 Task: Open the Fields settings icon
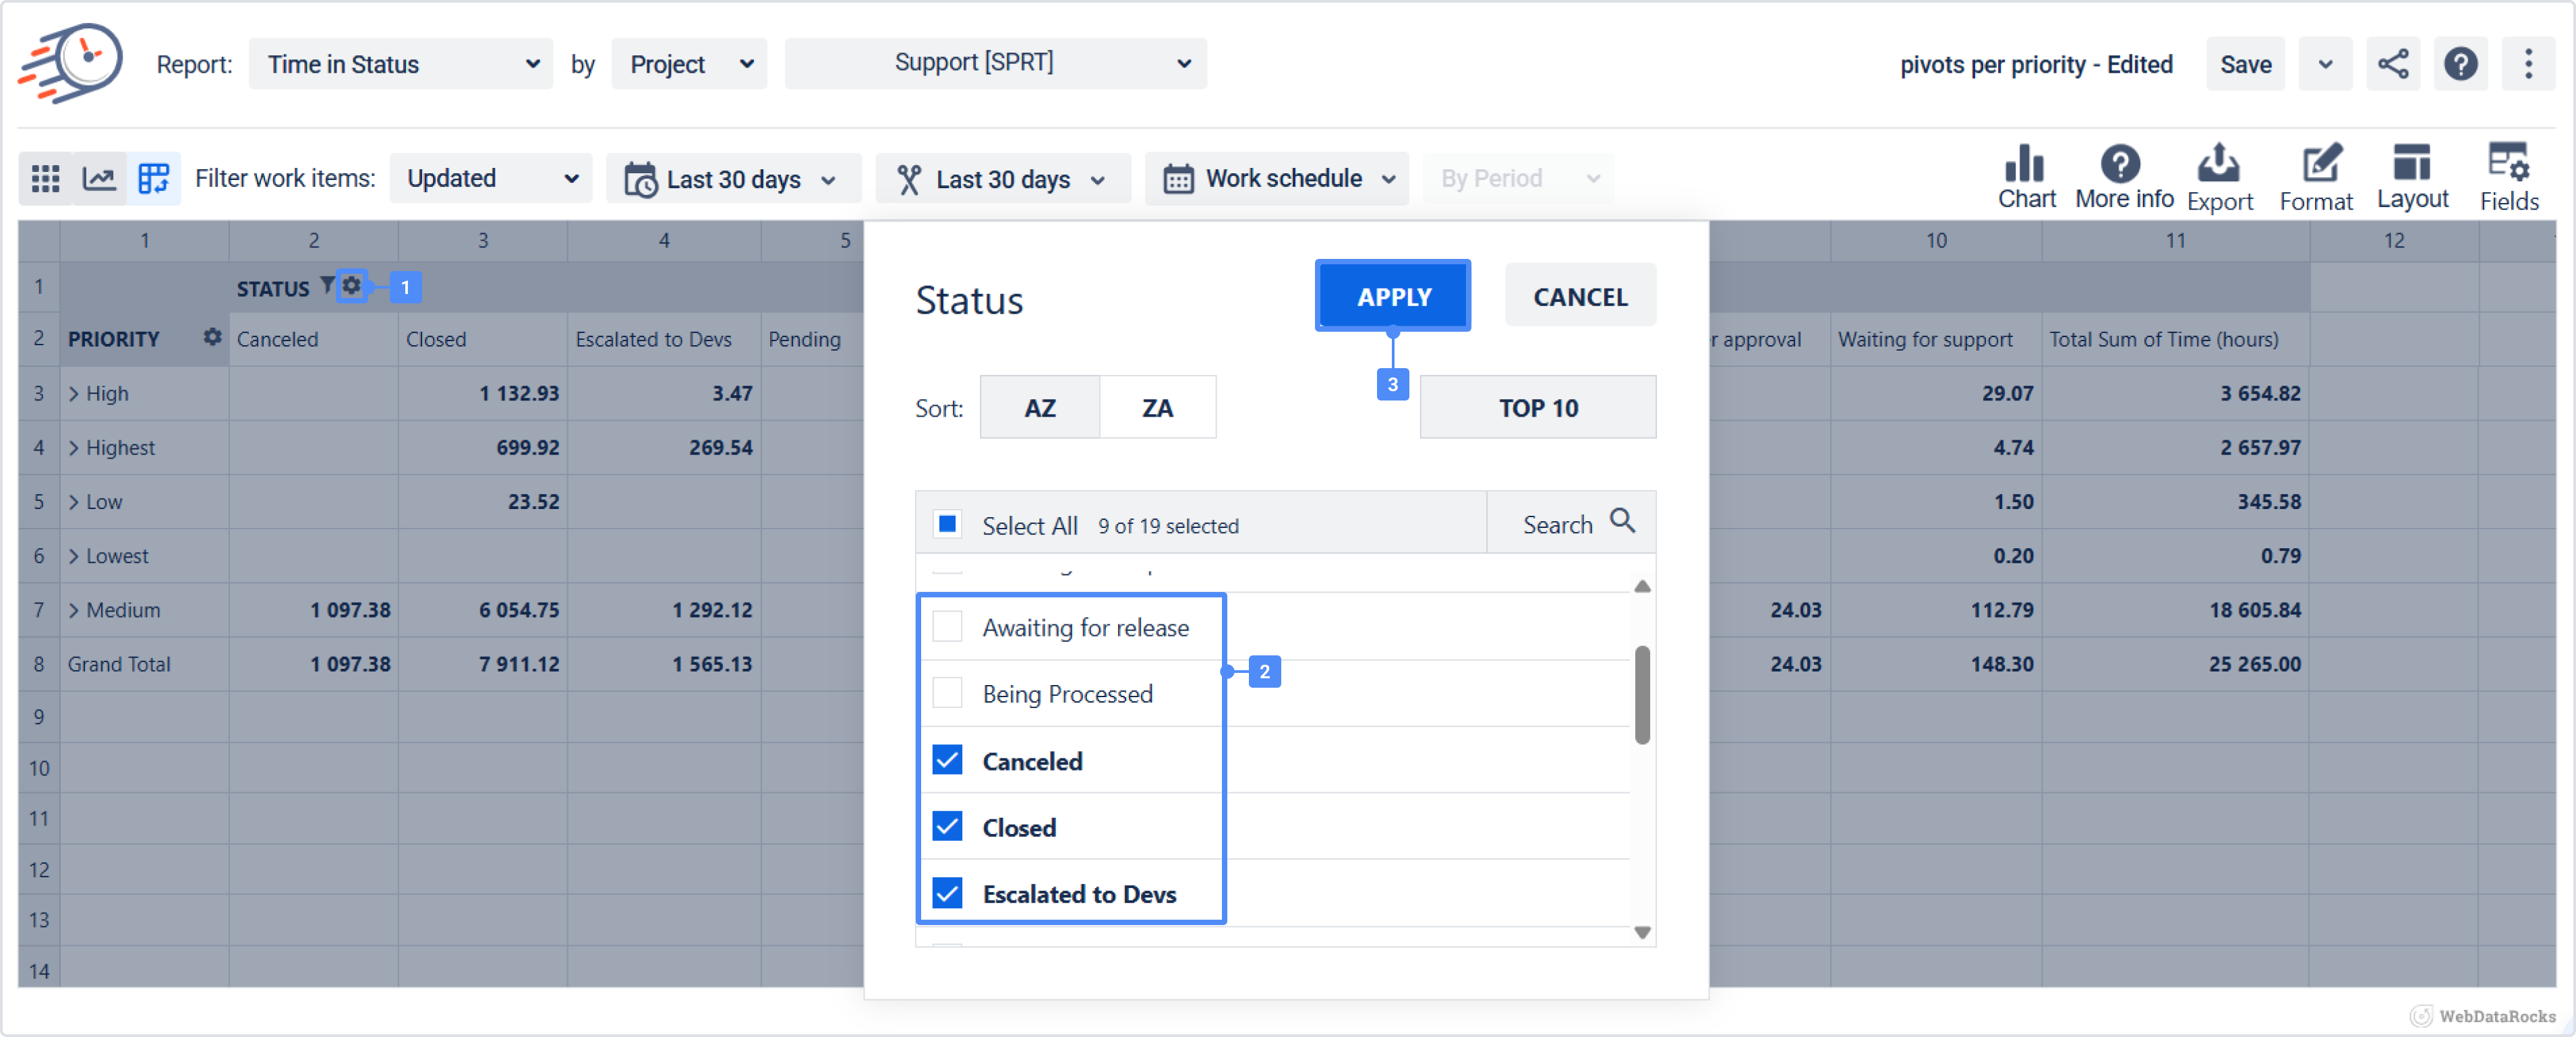coord(2508,163)
